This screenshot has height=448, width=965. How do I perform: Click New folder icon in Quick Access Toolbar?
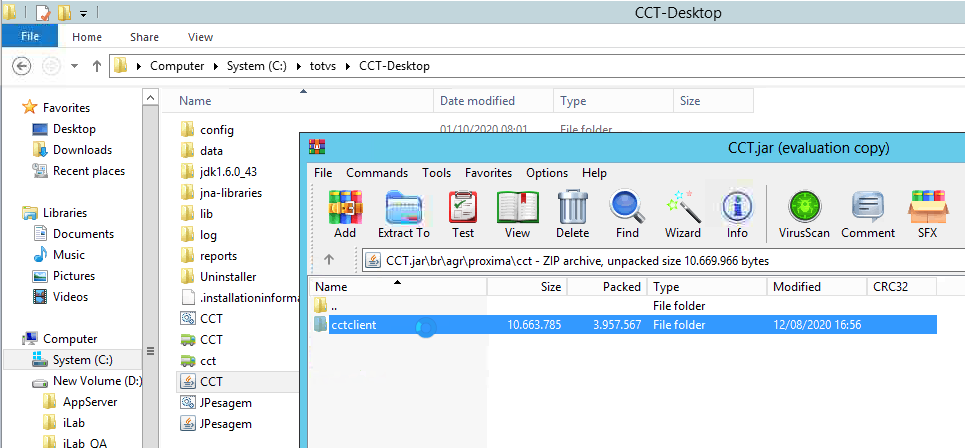pos(63,12)
